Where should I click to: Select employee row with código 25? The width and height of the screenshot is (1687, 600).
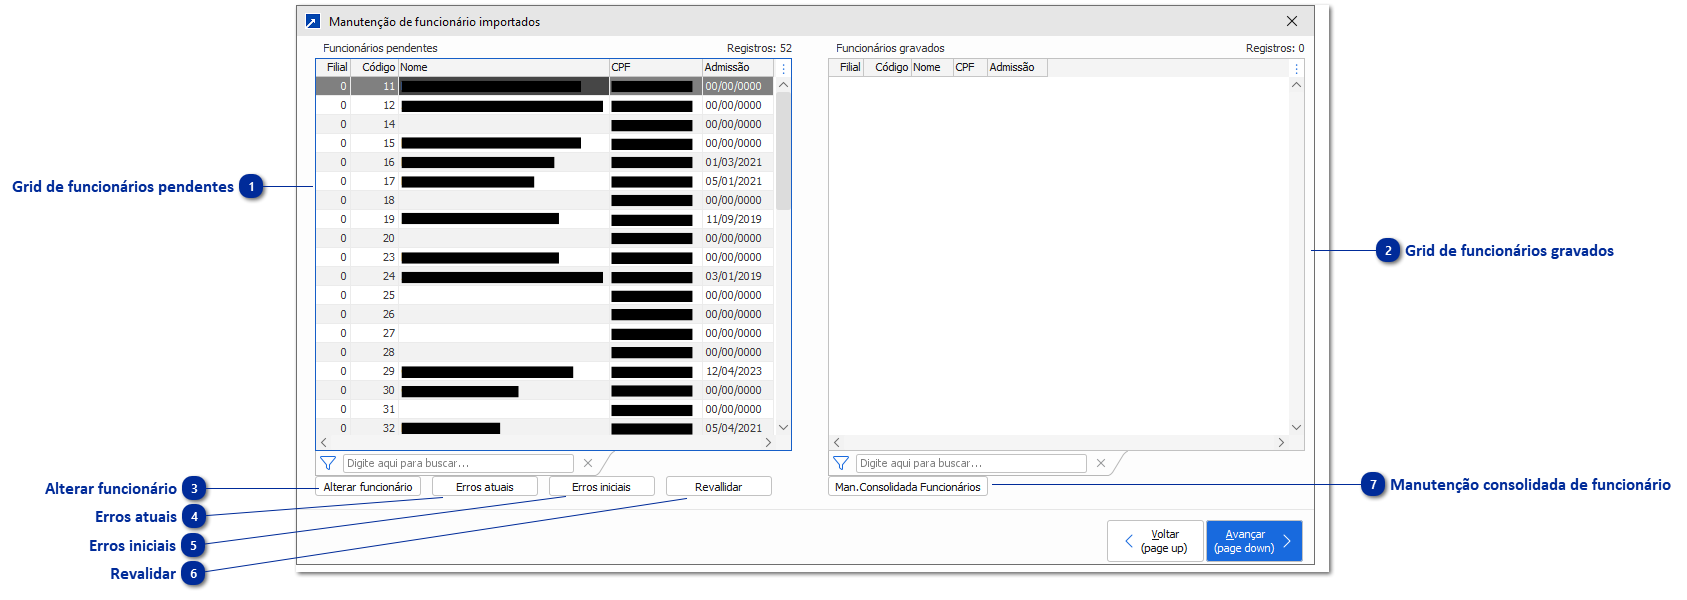point(545,295)
